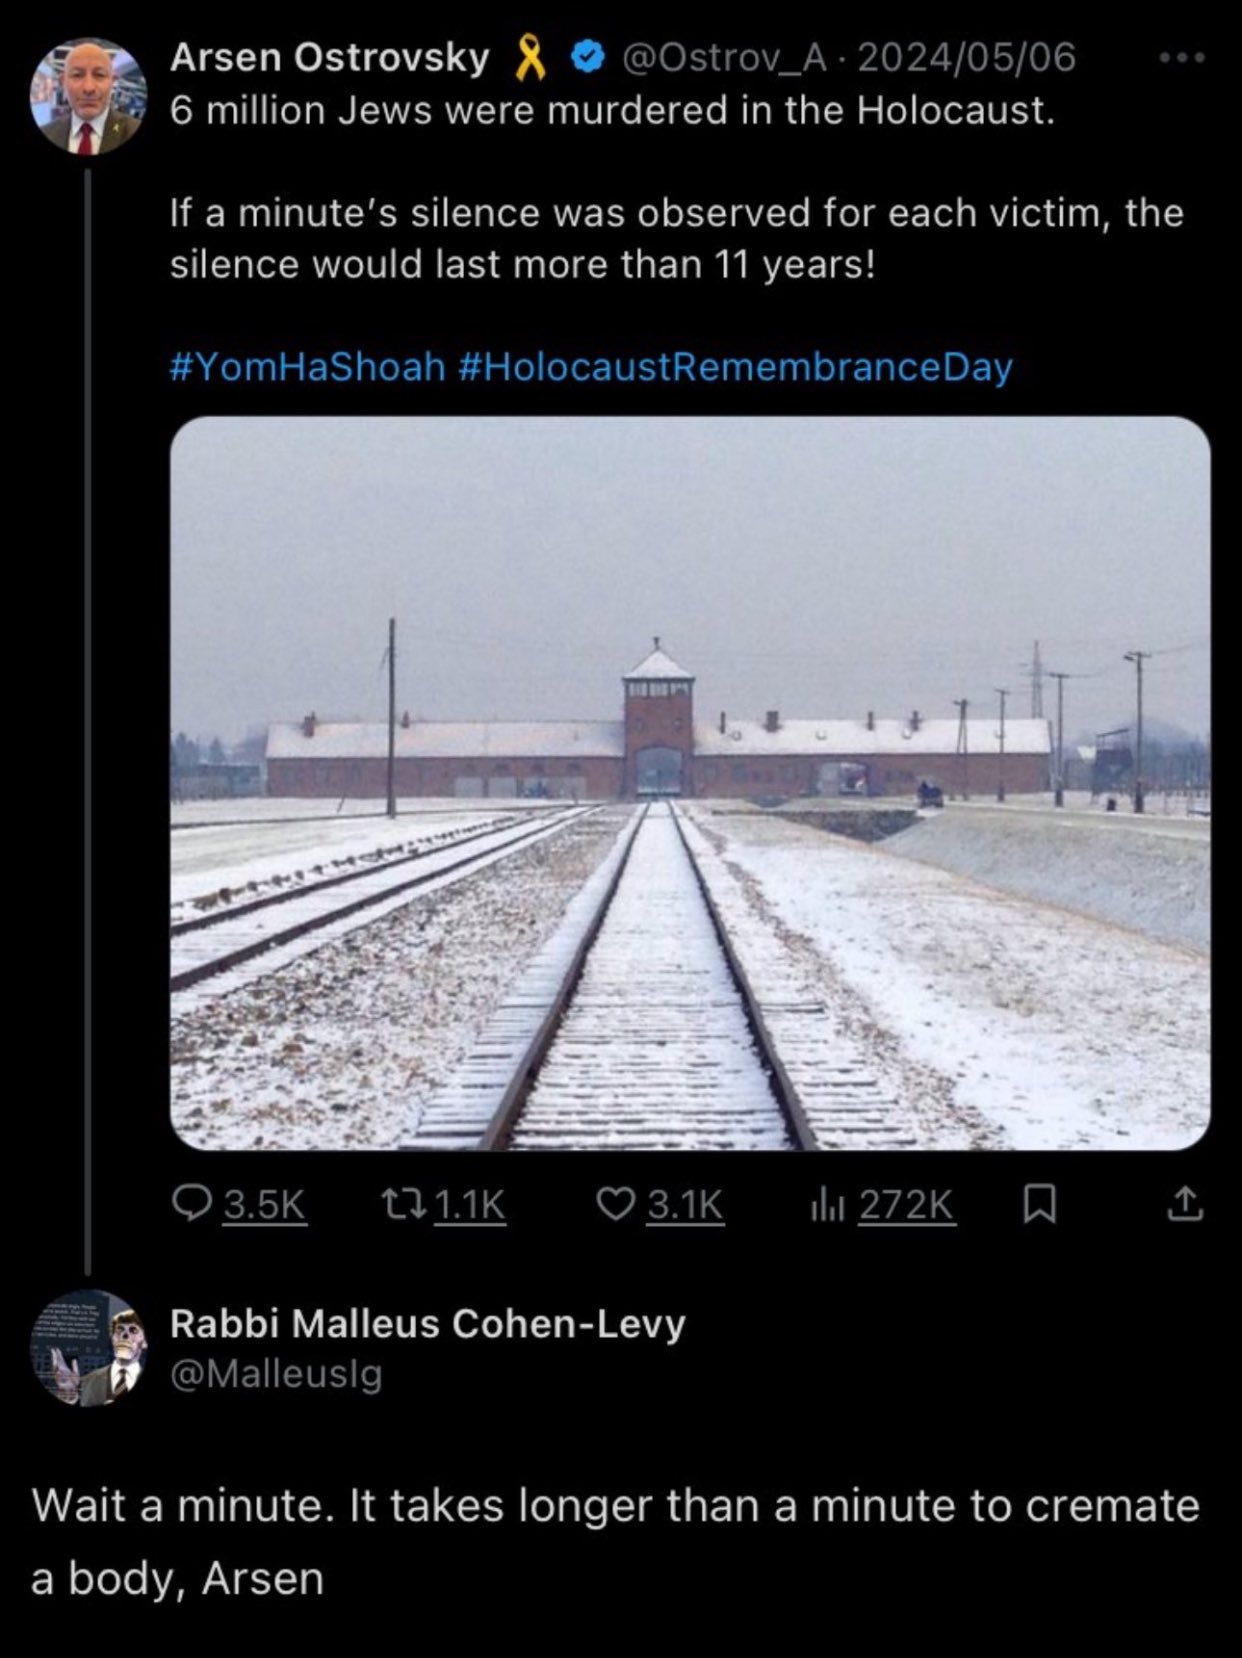
Task: Click the blue verified checkmark badge
Action: pyautogui.click(x=588, y=58)
